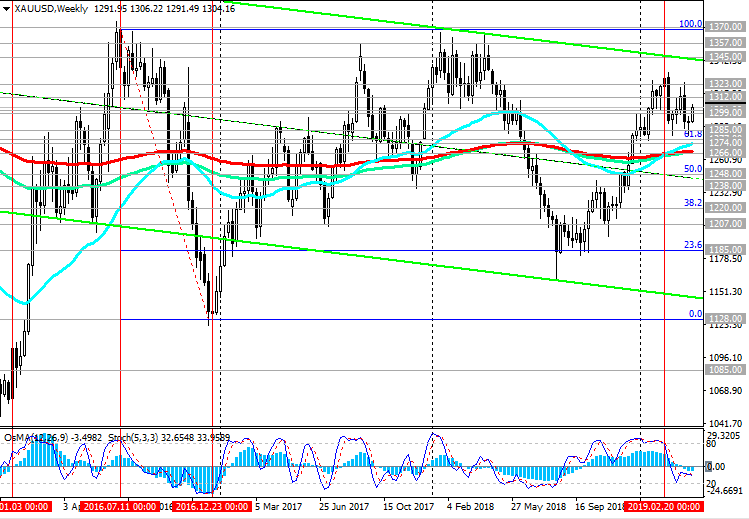Image resolution: width=749 pixels, height=519 pixels.
Task: Click the Fibonacci 23.6 level label
Action: (693, 245)
